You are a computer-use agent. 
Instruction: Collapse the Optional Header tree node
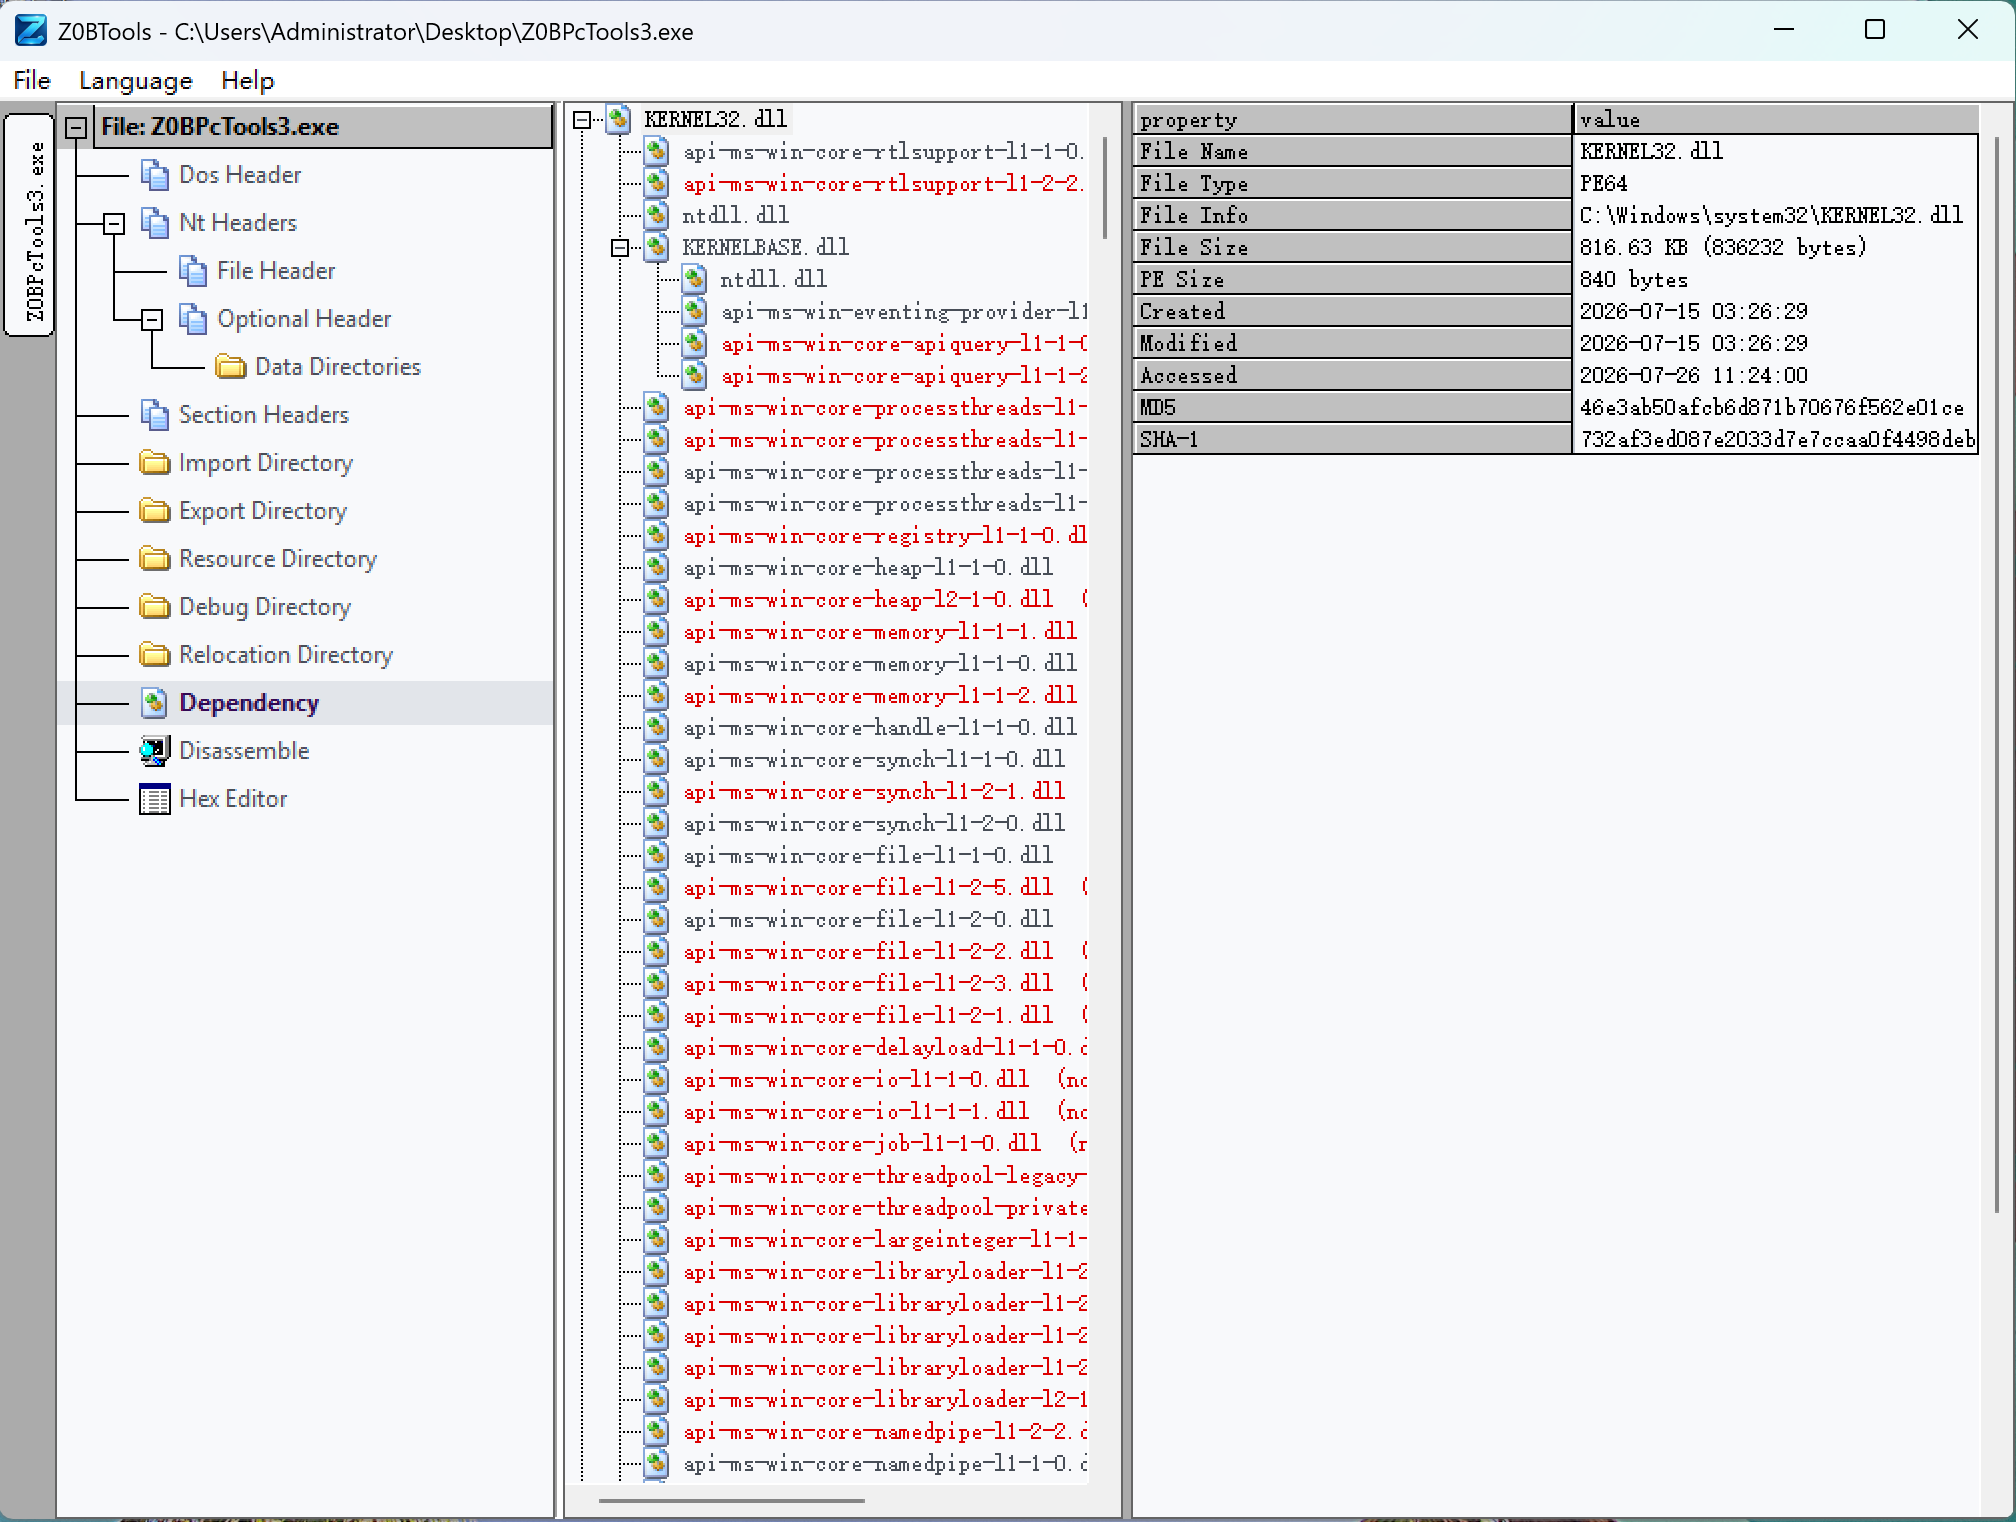point(152,320)
